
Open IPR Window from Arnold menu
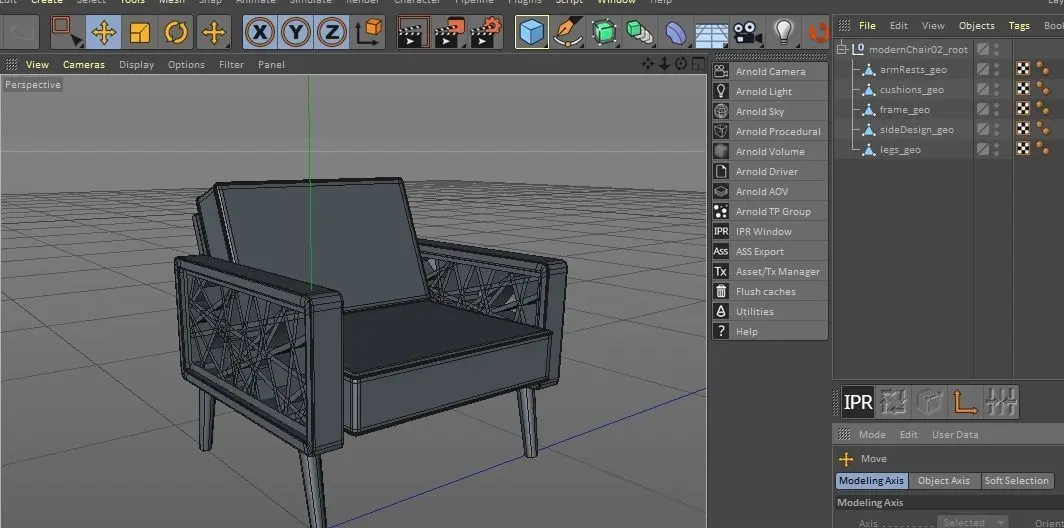[770, 231]
